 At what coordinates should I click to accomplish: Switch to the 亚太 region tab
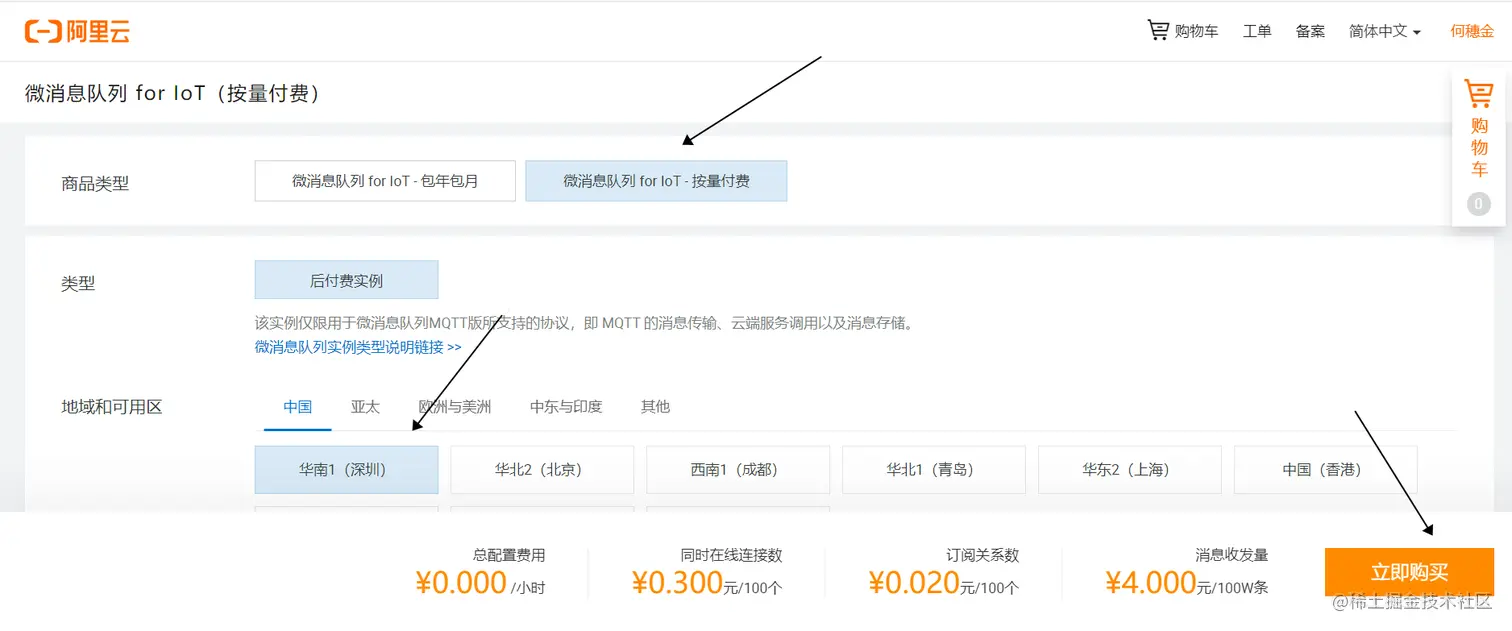[x=365, y=407]
